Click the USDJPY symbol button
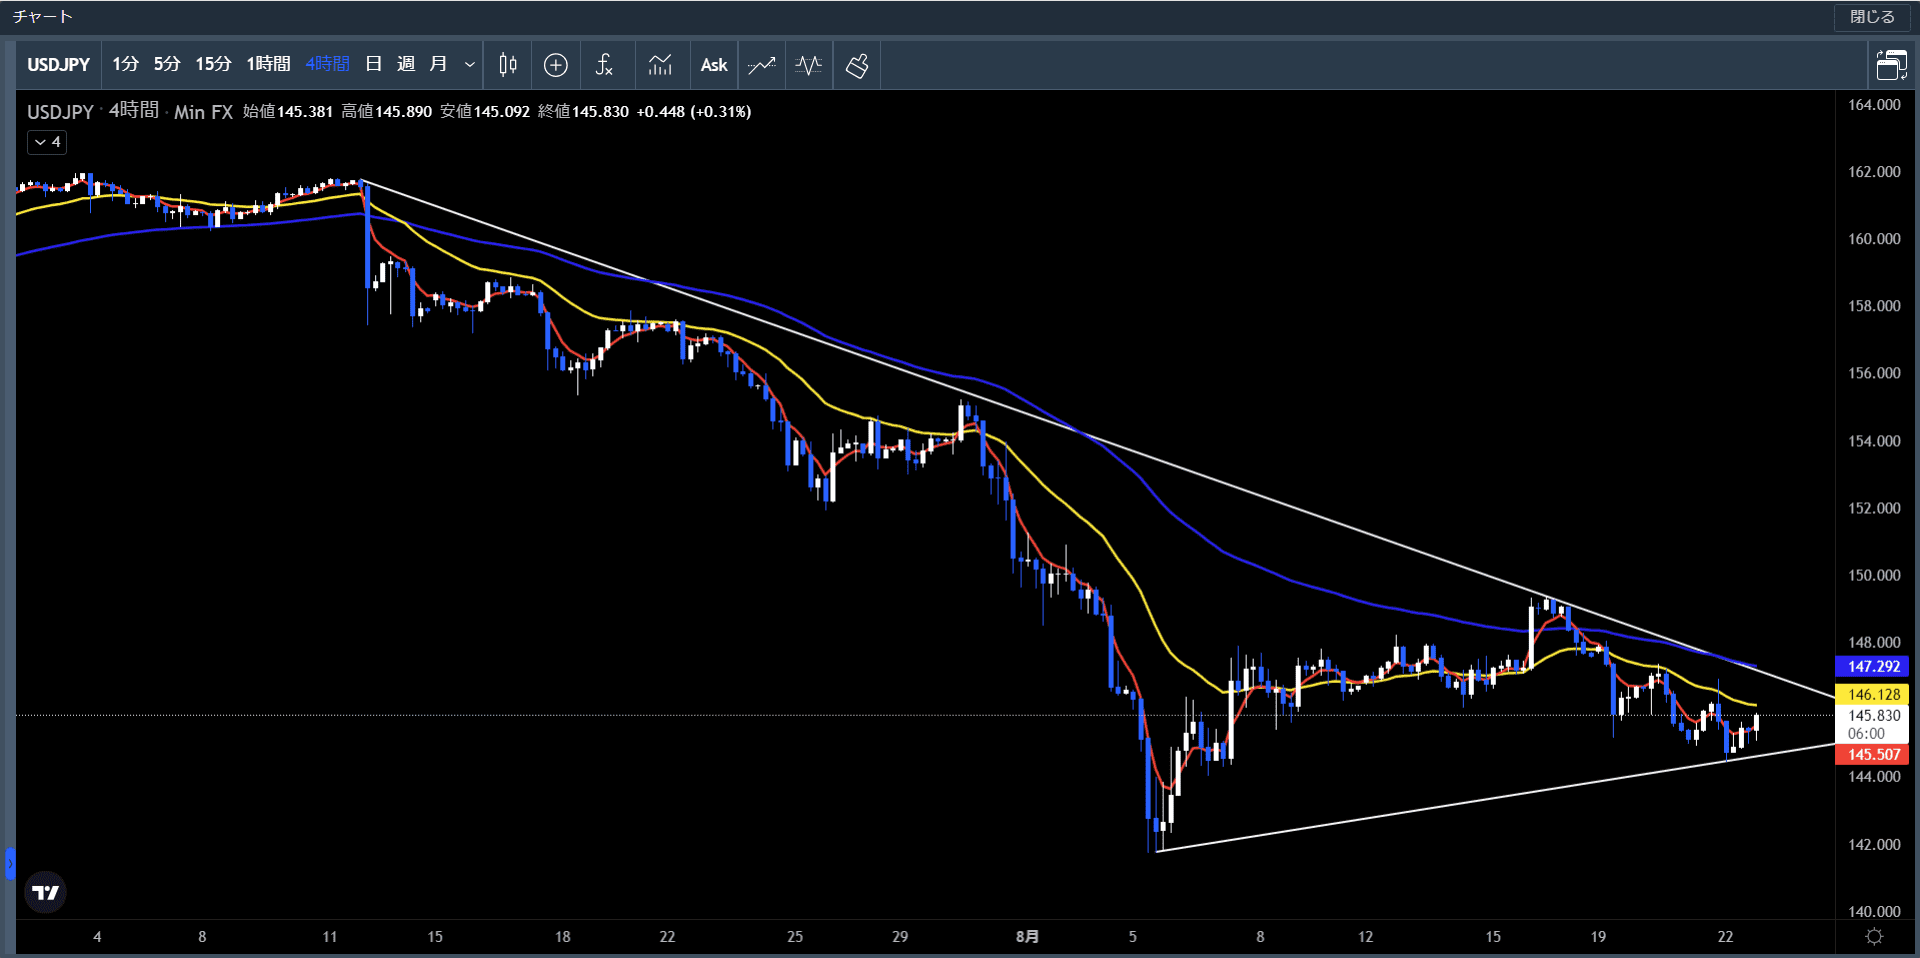Image resolution: width=1920 pixels, height=958 pixels. pos(58,65)
